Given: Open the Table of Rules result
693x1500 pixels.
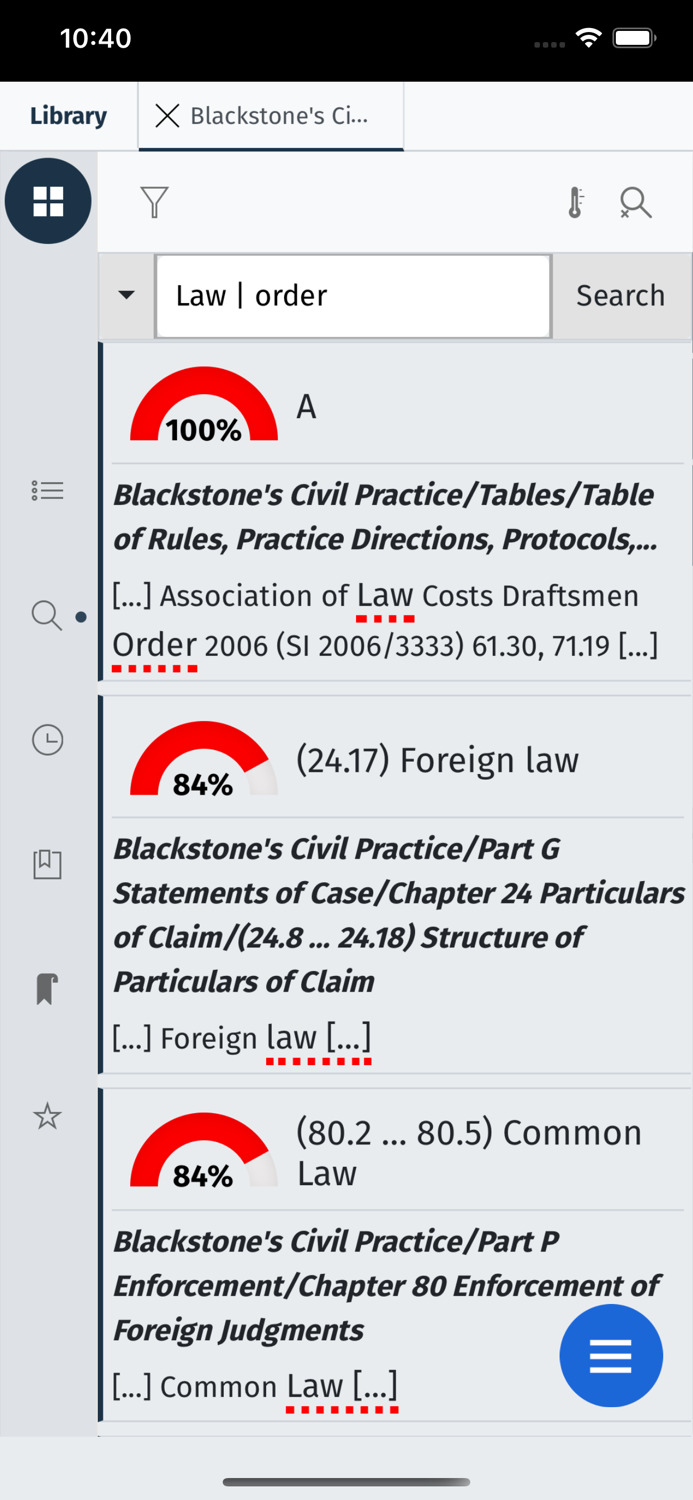Looking at the screenshot, I should 385,516.
